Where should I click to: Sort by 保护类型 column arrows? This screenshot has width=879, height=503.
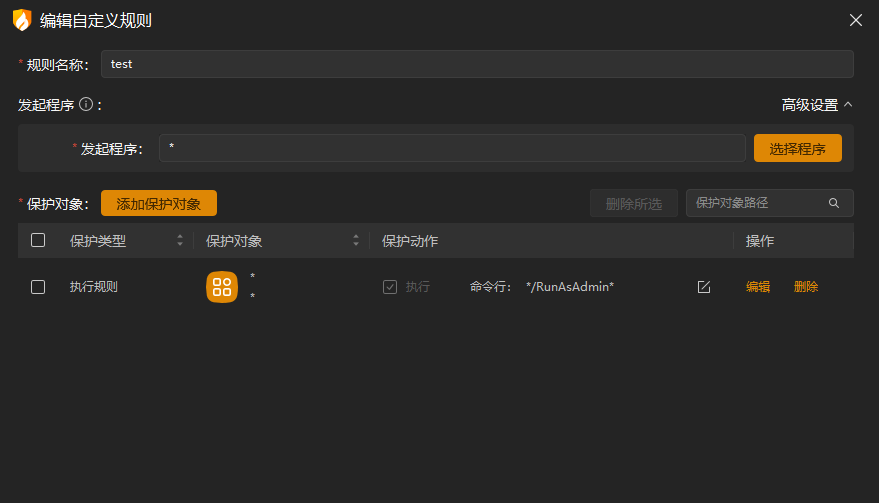point(180,241)
